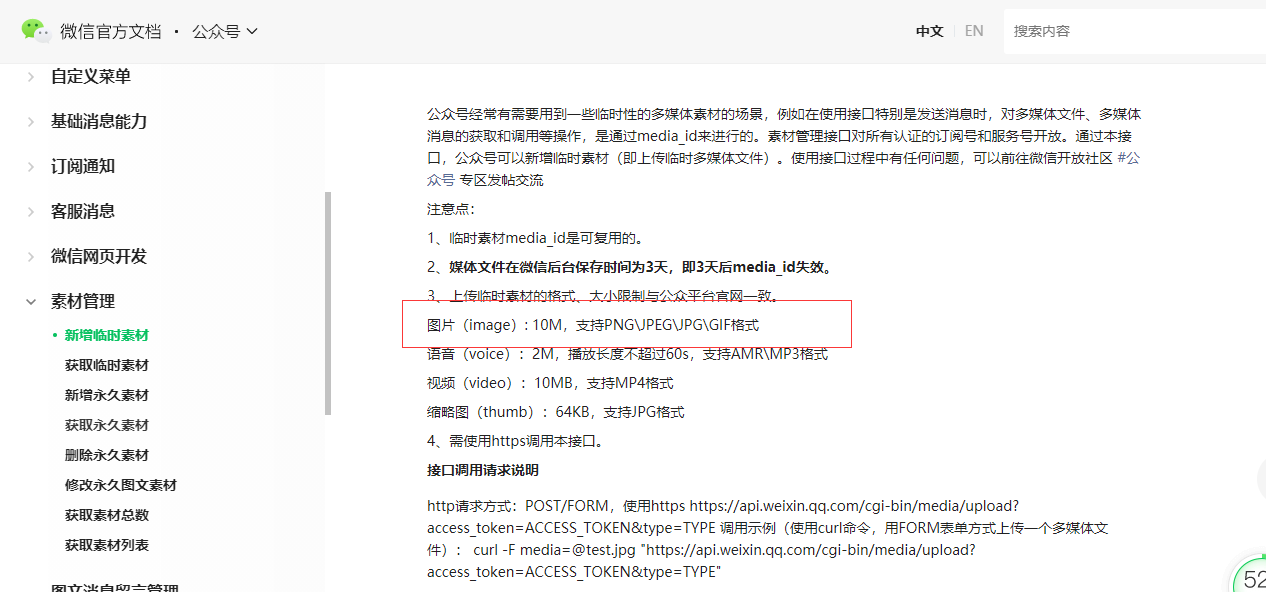This screenshot has width=1266, height=592.
Task: Click the WeChat logo icon
Action: tap(36, 31)
